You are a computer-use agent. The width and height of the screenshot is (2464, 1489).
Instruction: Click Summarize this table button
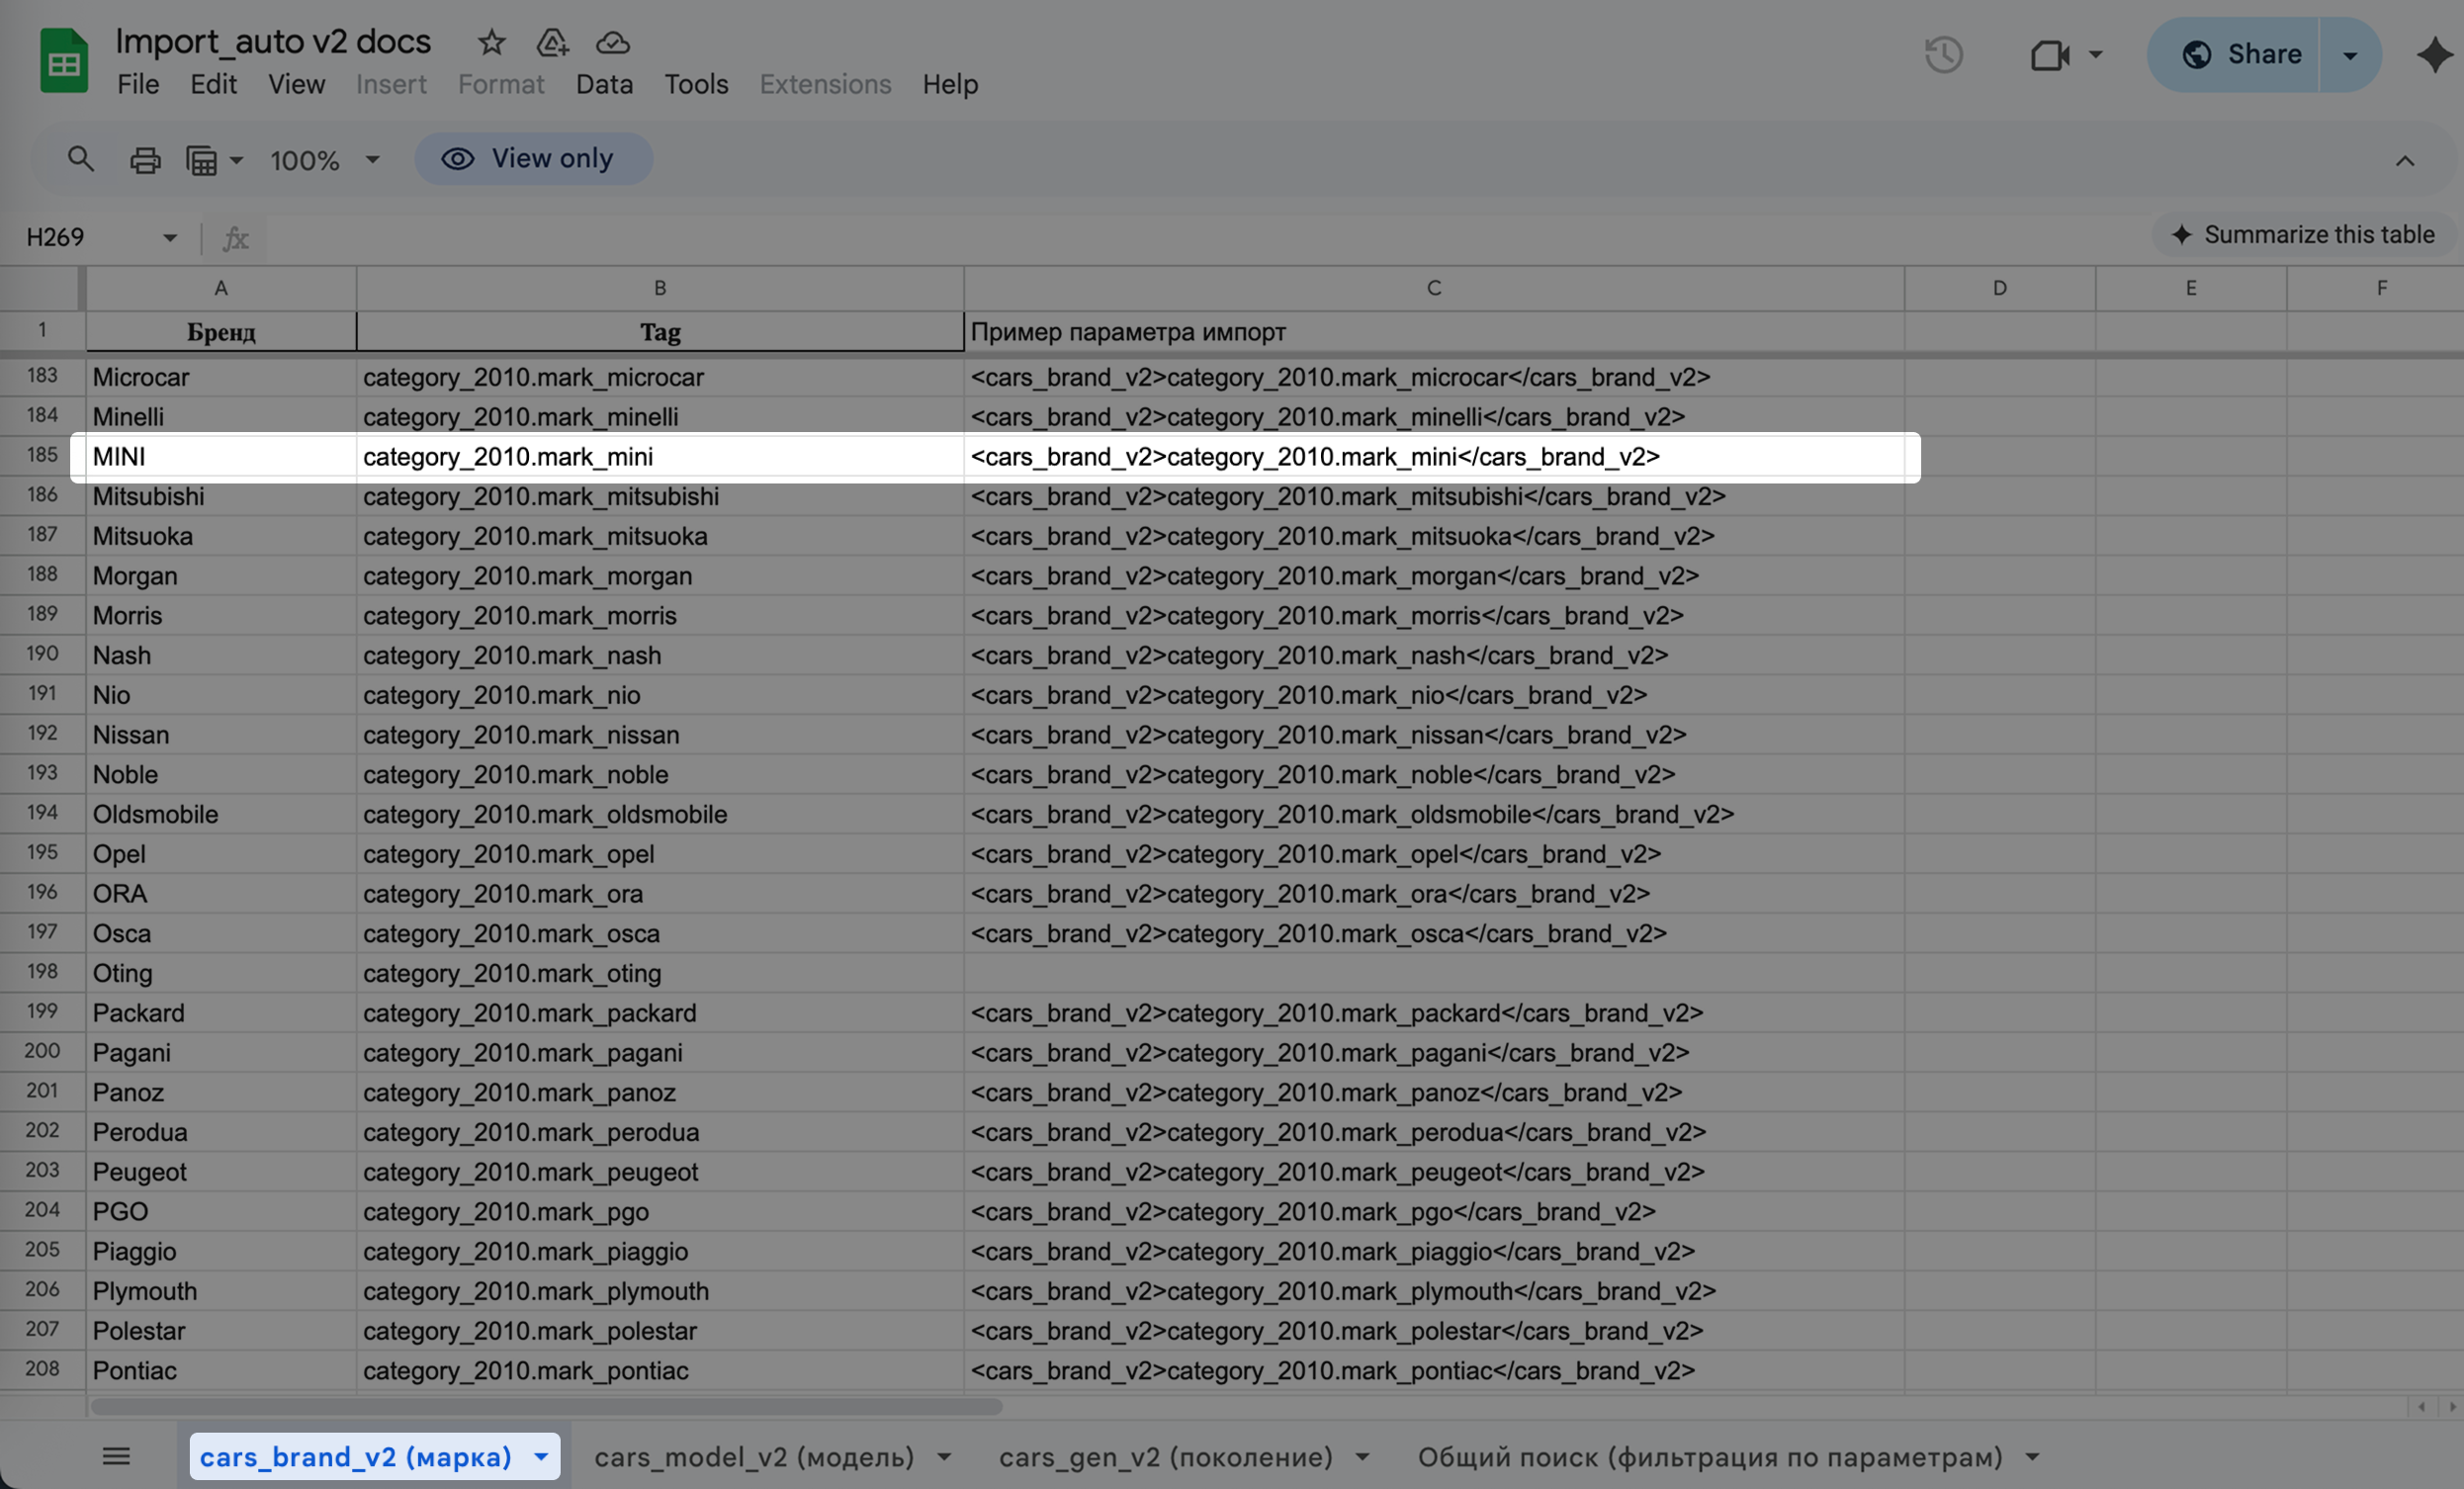2303,234
